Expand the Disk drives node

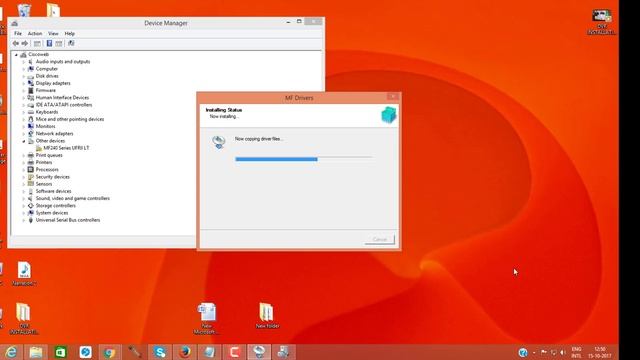point(24,76)
